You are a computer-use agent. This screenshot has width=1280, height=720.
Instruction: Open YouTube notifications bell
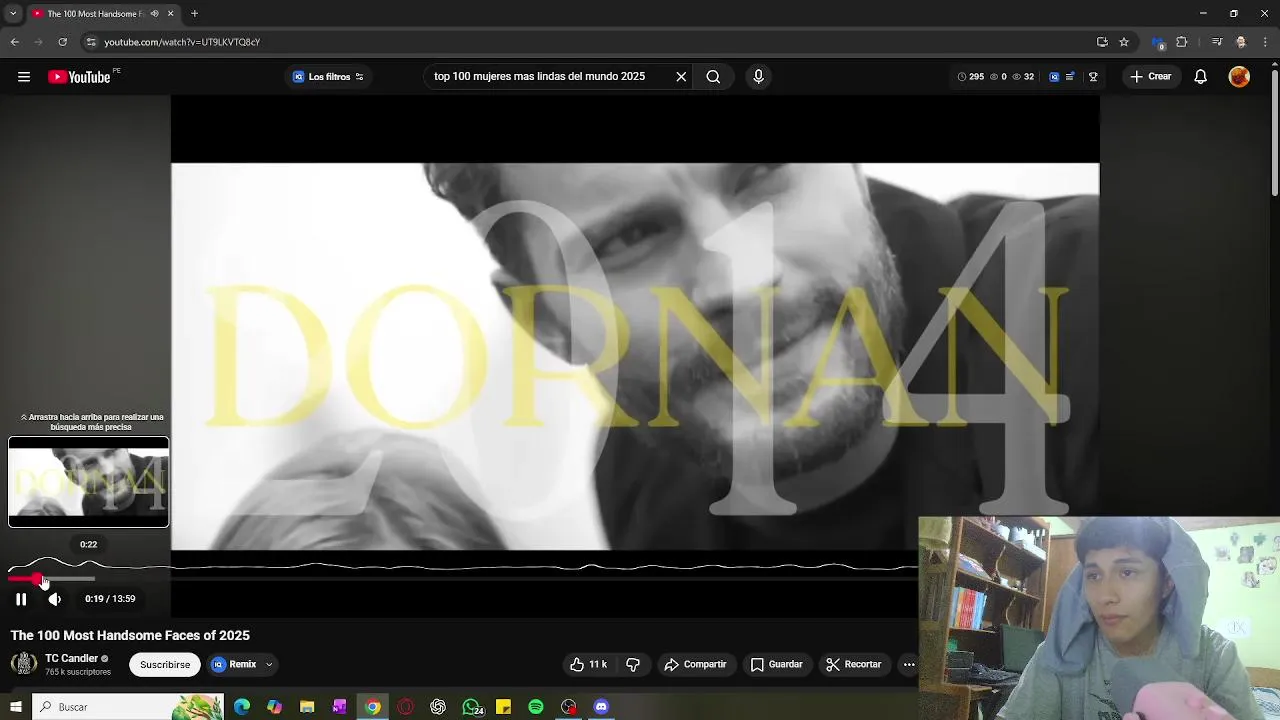1201,77
